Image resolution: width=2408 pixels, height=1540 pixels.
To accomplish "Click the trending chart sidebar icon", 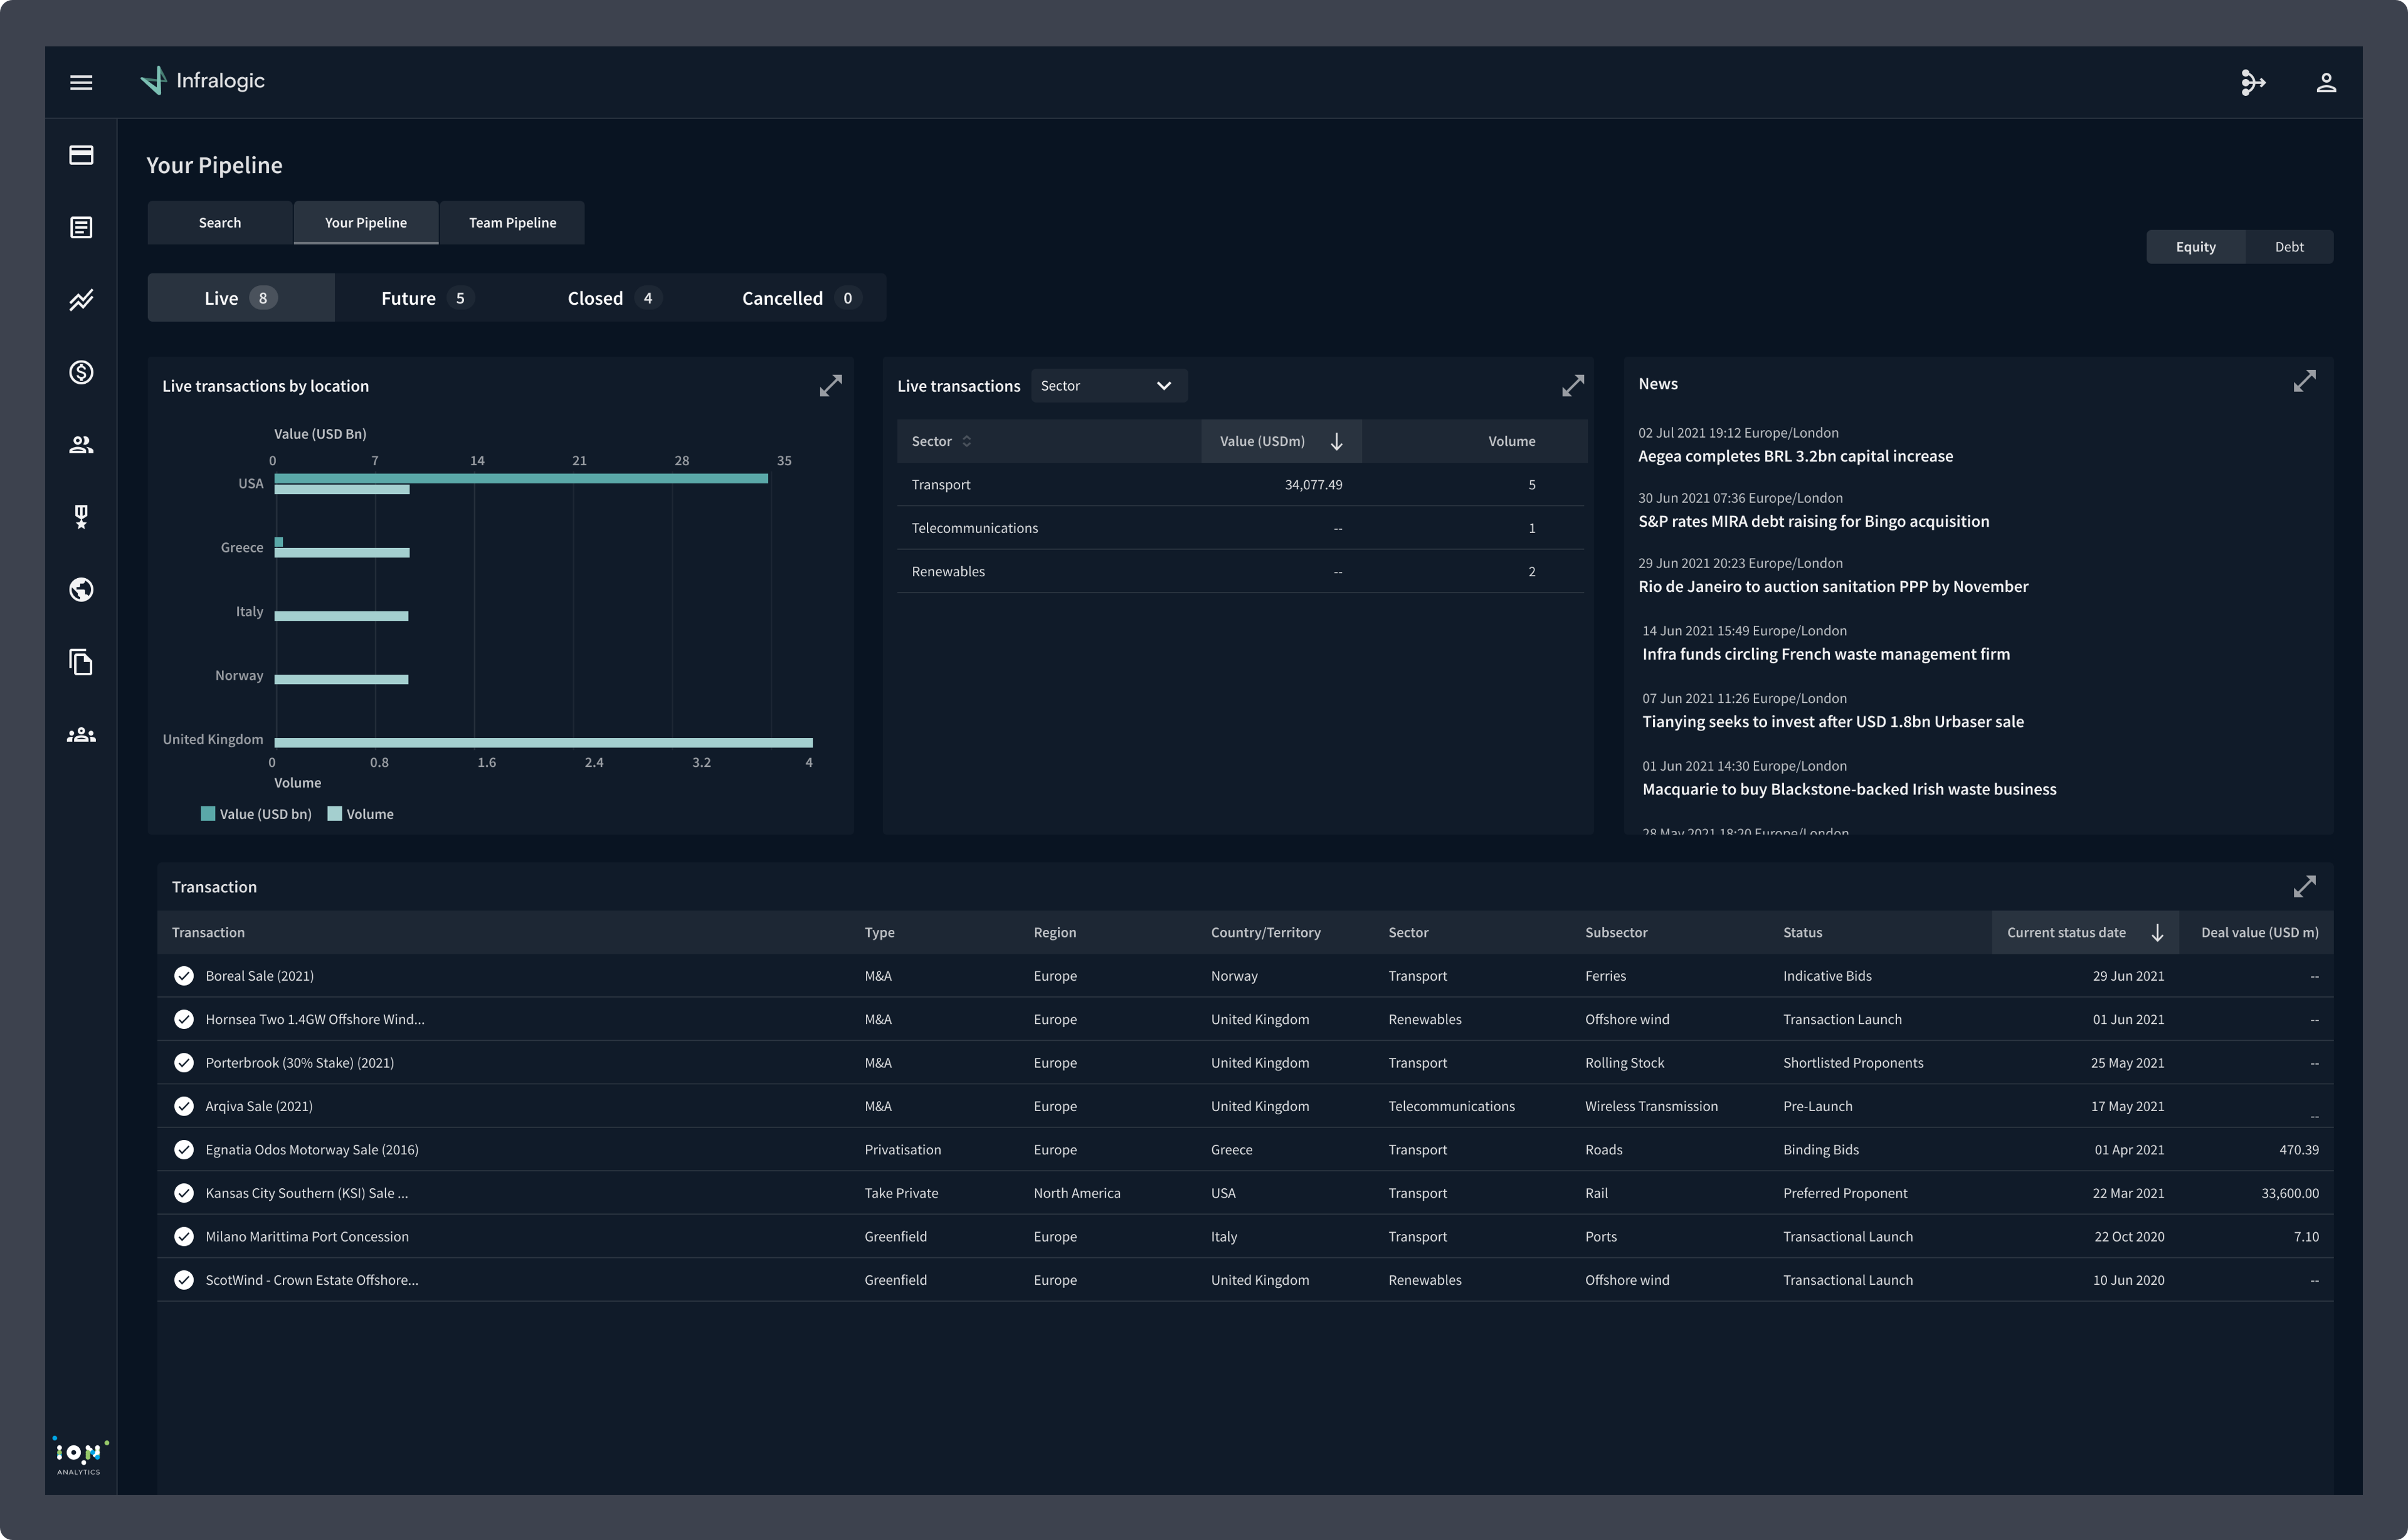I will (81, 300).
